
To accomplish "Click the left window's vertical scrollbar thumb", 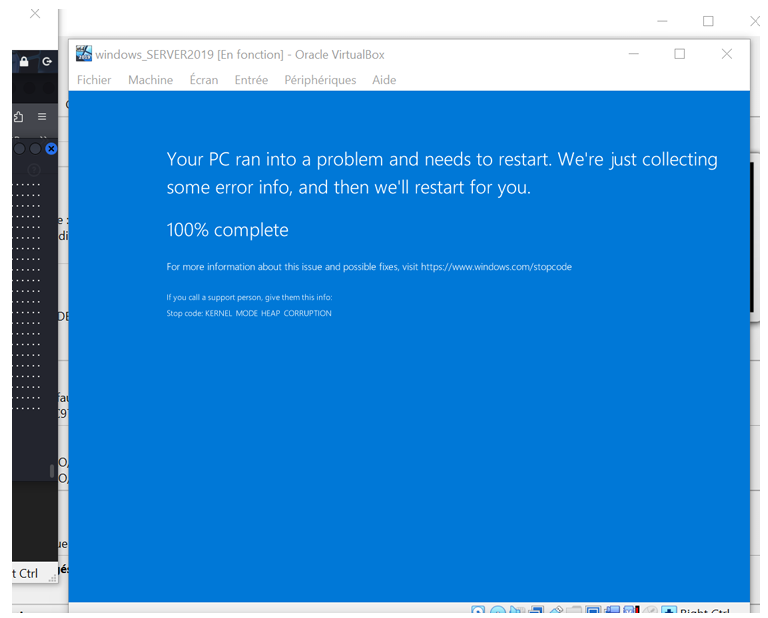I will coord(52,471).
